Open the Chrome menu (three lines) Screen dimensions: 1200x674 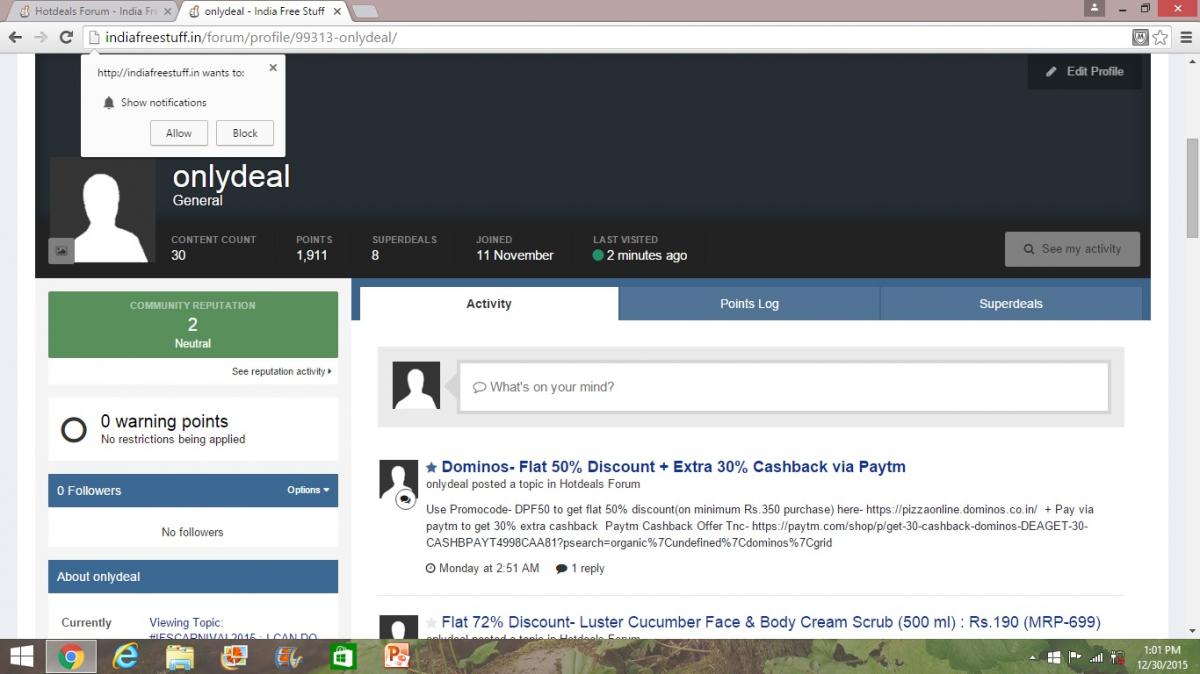tap(1184, 37)
